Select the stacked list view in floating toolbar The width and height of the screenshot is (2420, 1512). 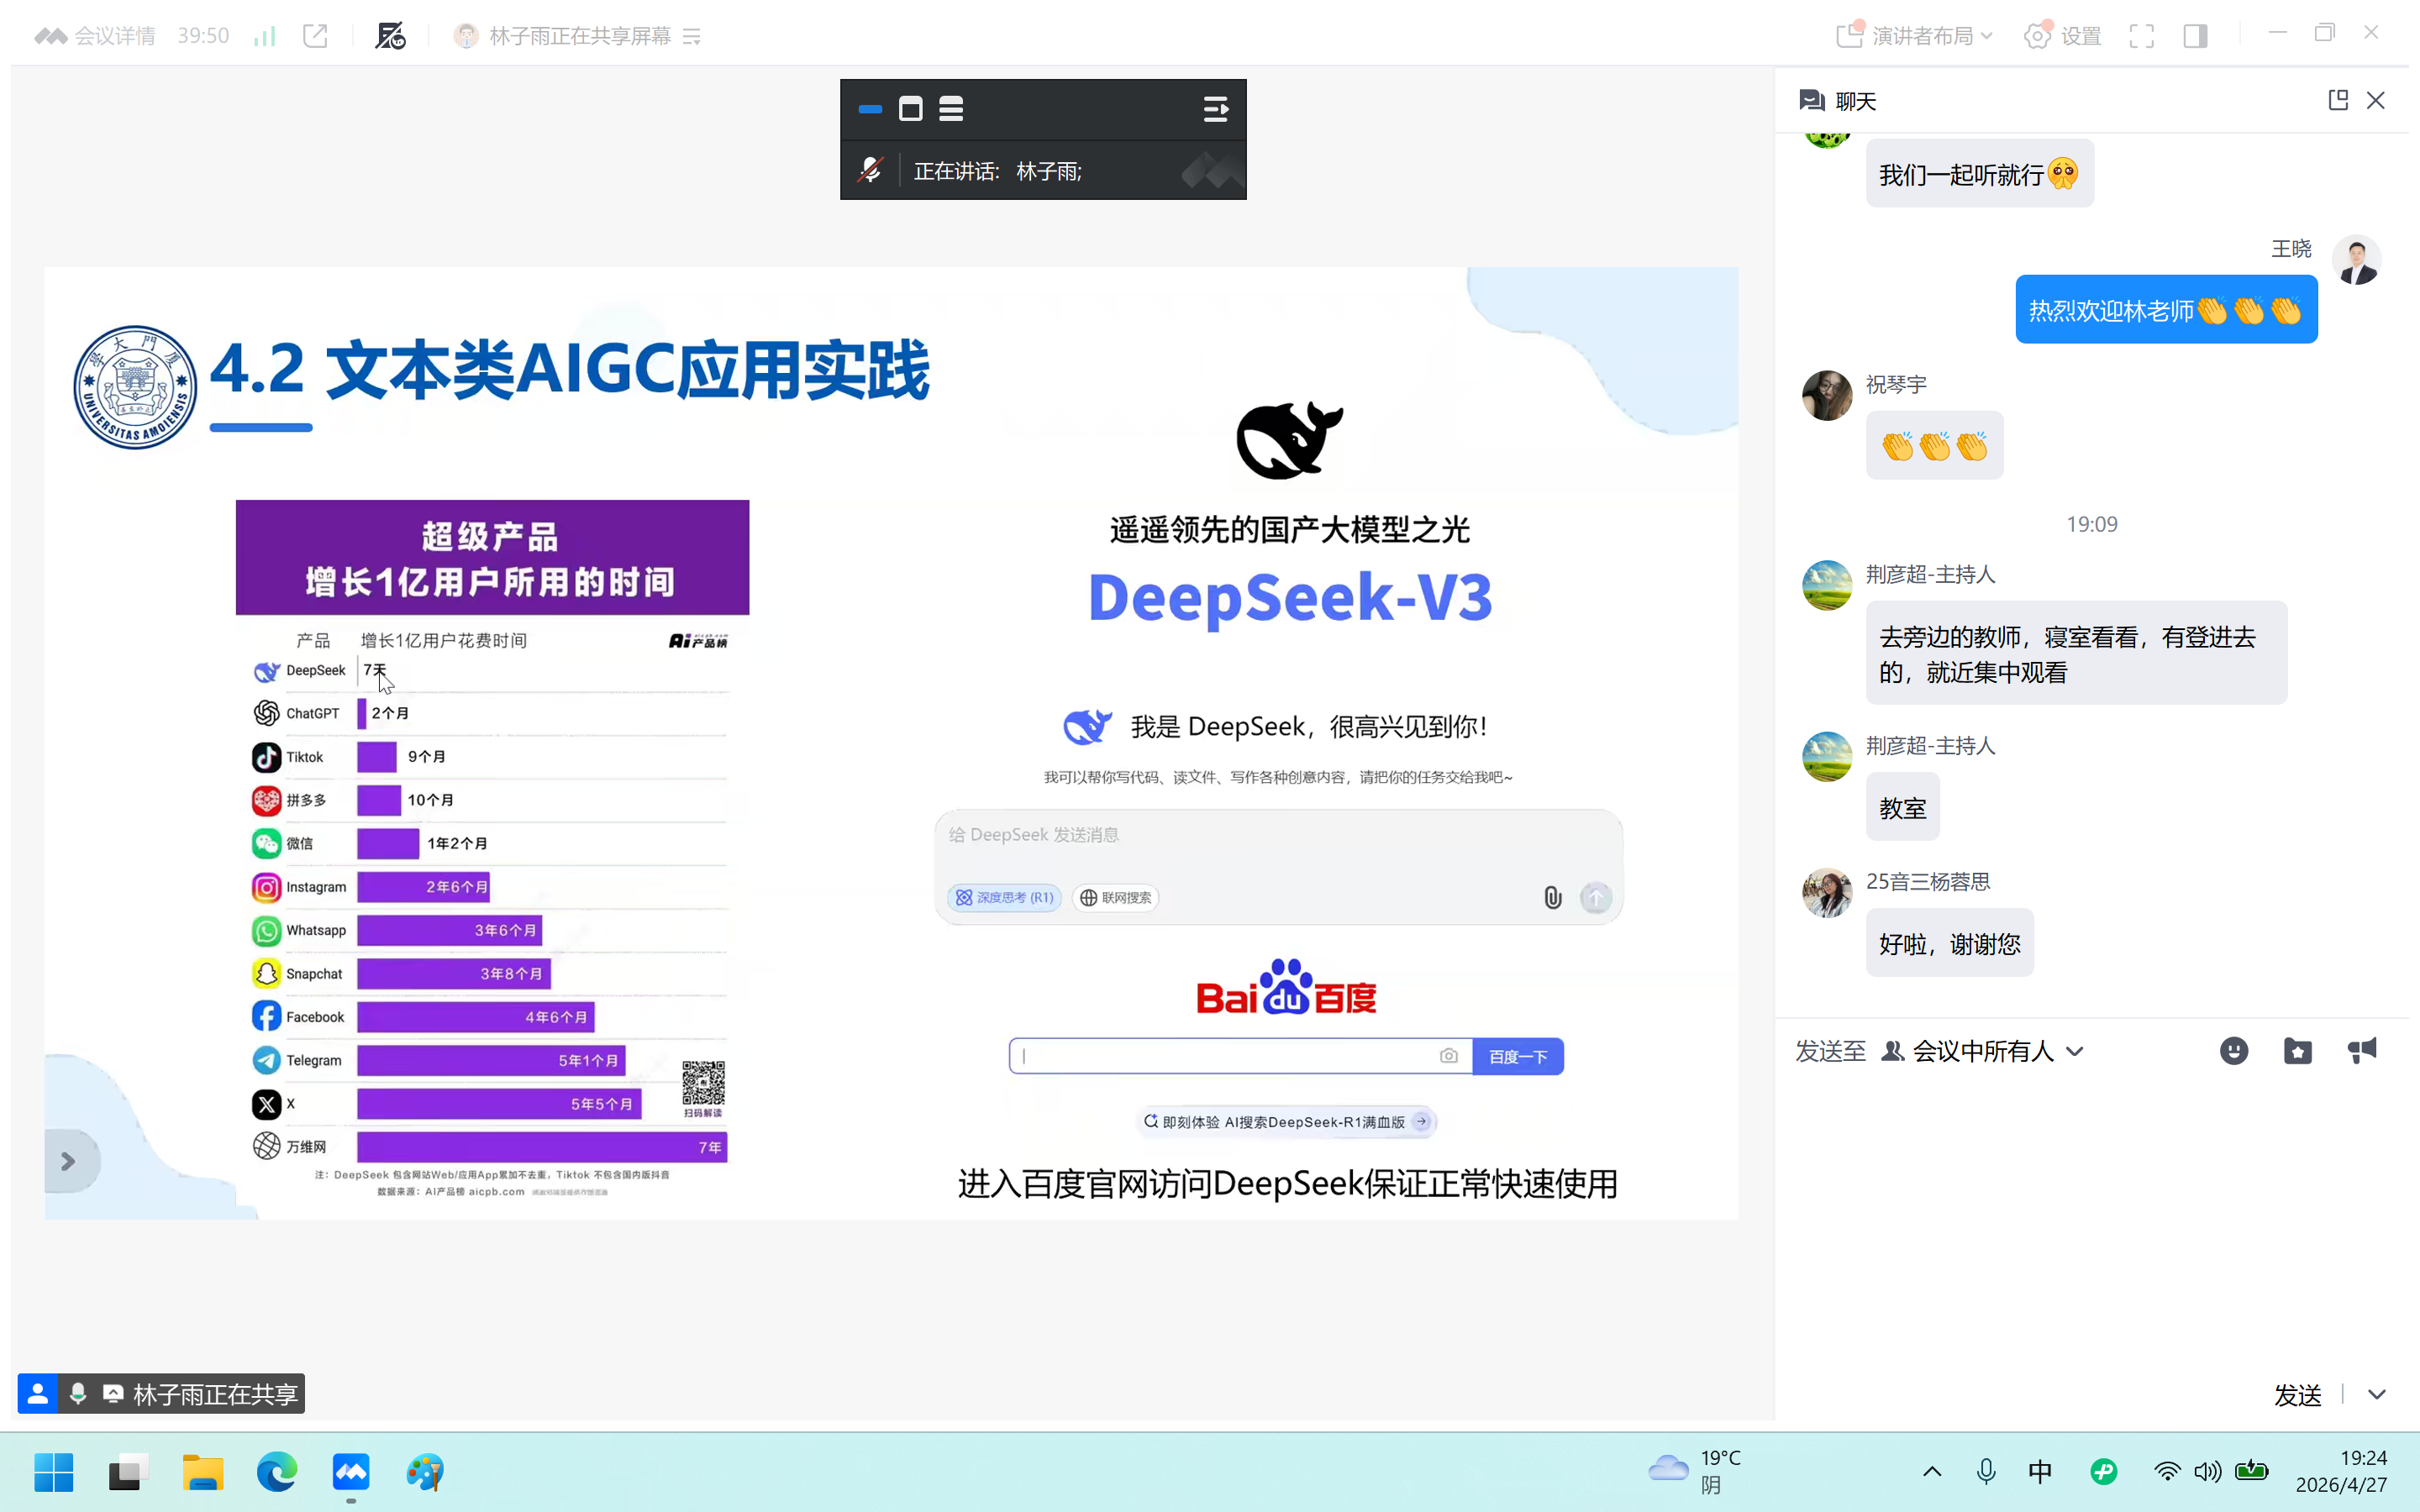[x=951, y=109]
